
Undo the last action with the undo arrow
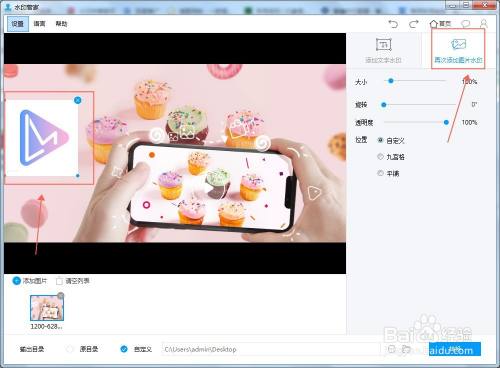393,24
